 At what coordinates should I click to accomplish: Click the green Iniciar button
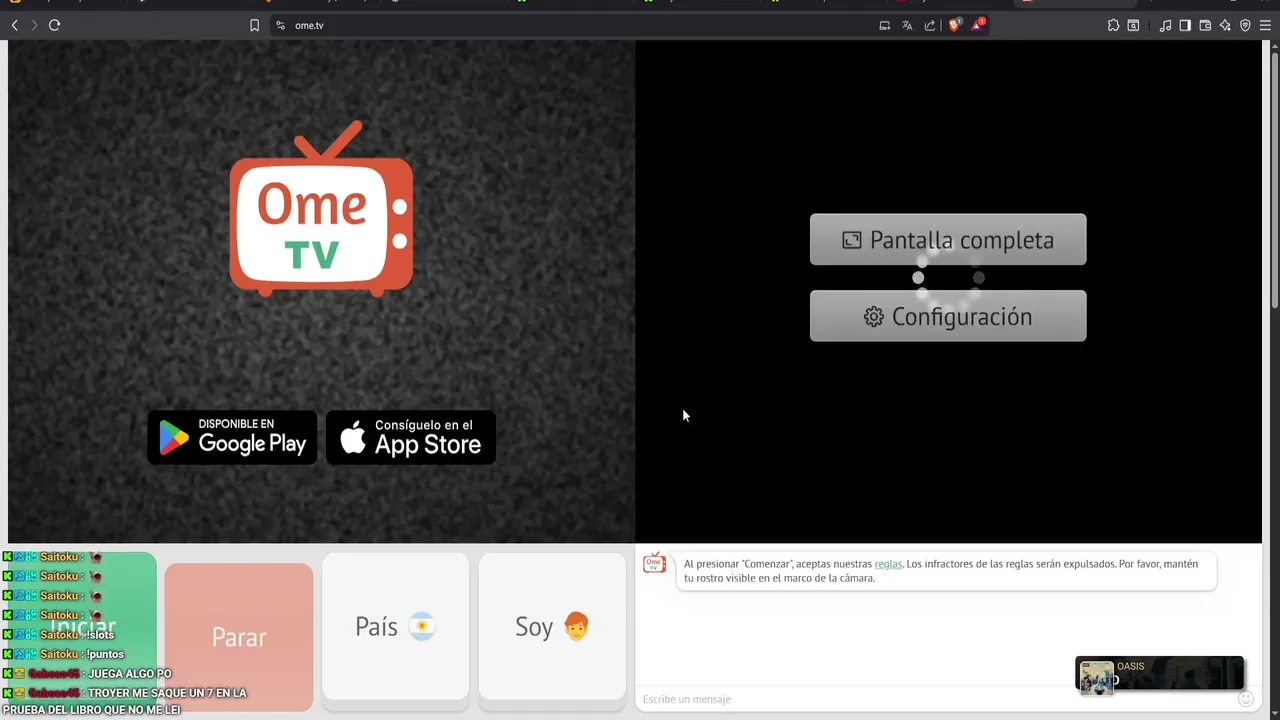click(82, 627)
